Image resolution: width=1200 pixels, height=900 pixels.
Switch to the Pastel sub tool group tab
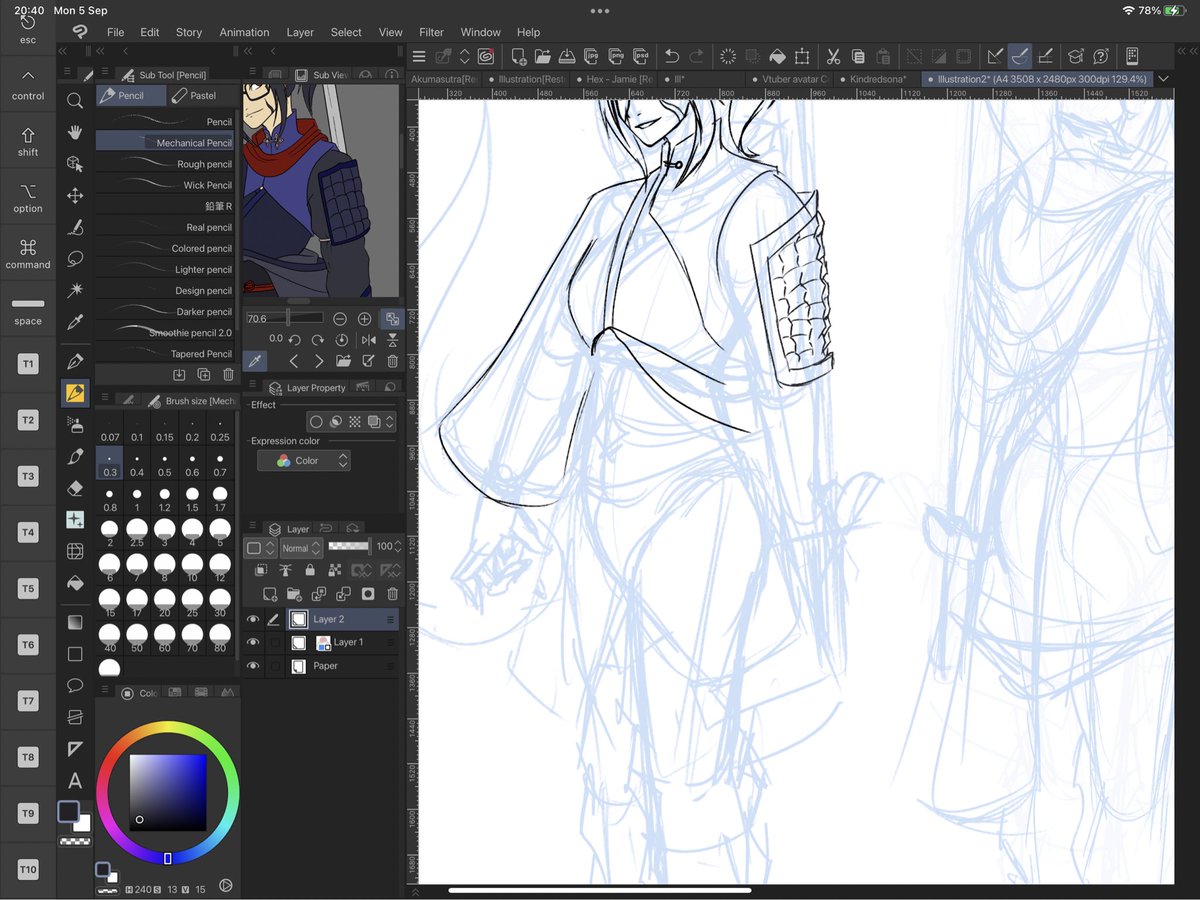[201, 95]
